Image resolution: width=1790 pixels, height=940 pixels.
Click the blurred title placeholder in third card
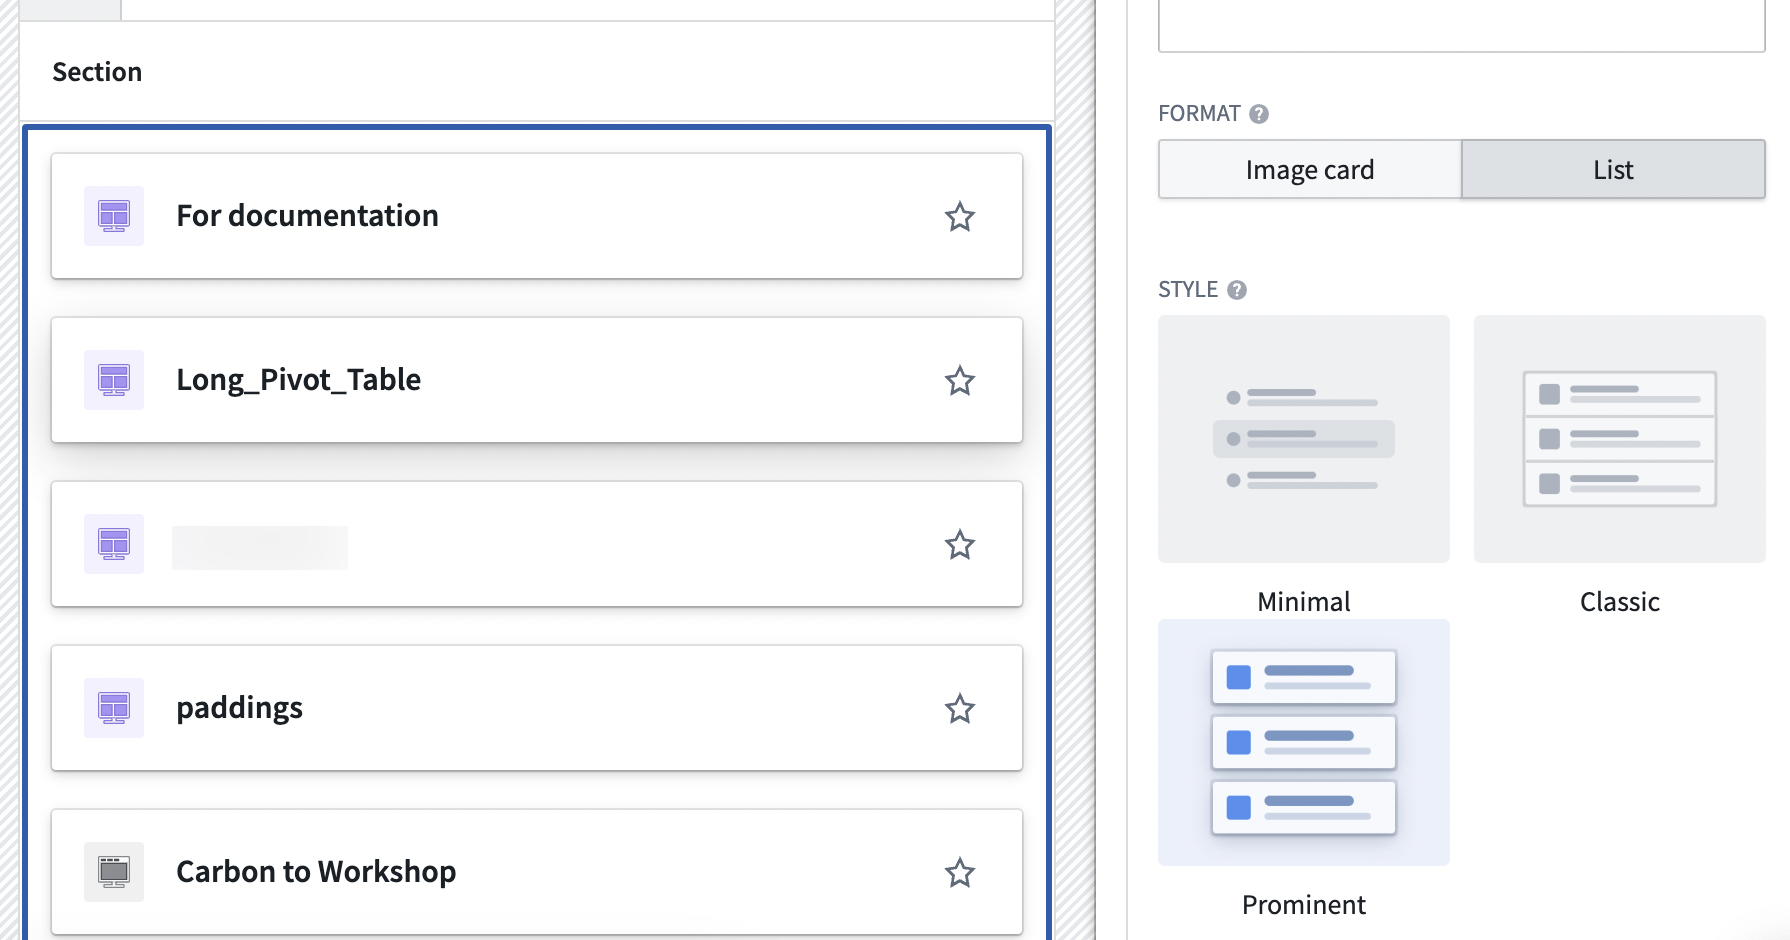point(260,548)
